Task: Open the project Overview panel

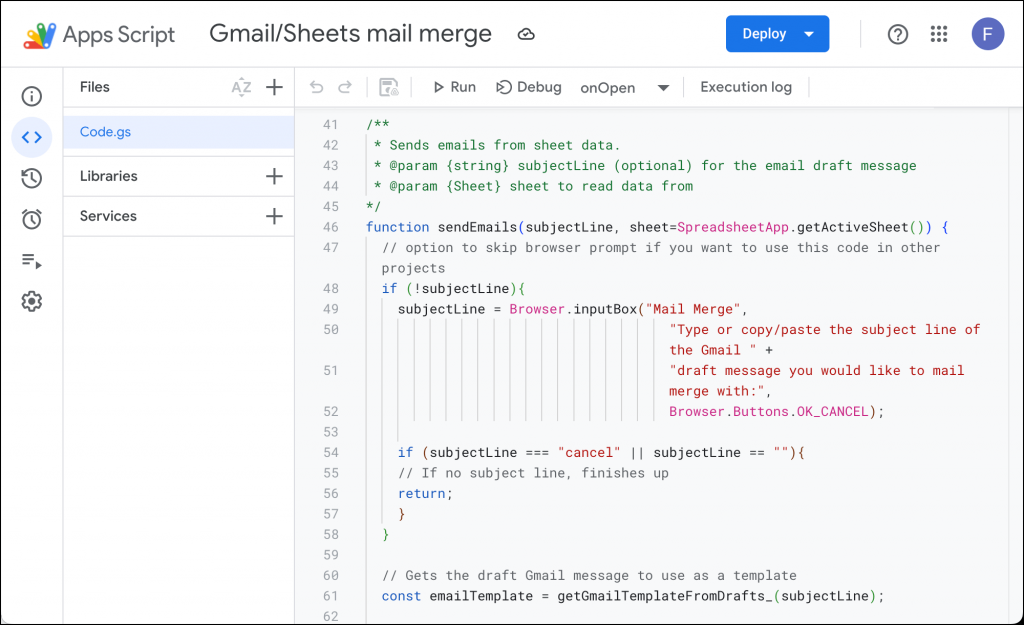Action: tap(31, 95)
